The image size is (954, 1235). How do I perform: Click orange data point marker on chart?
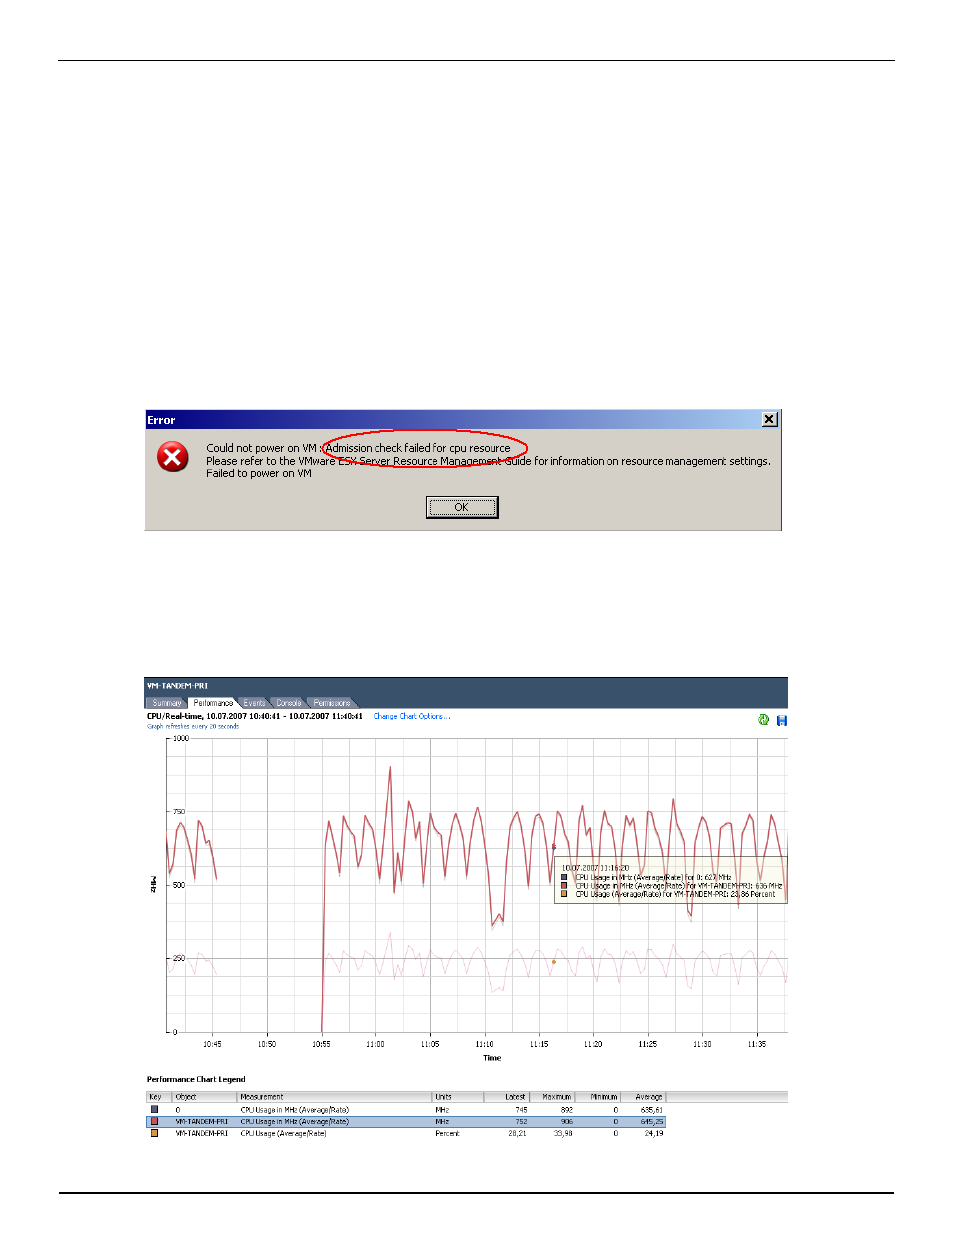[554, 962]
